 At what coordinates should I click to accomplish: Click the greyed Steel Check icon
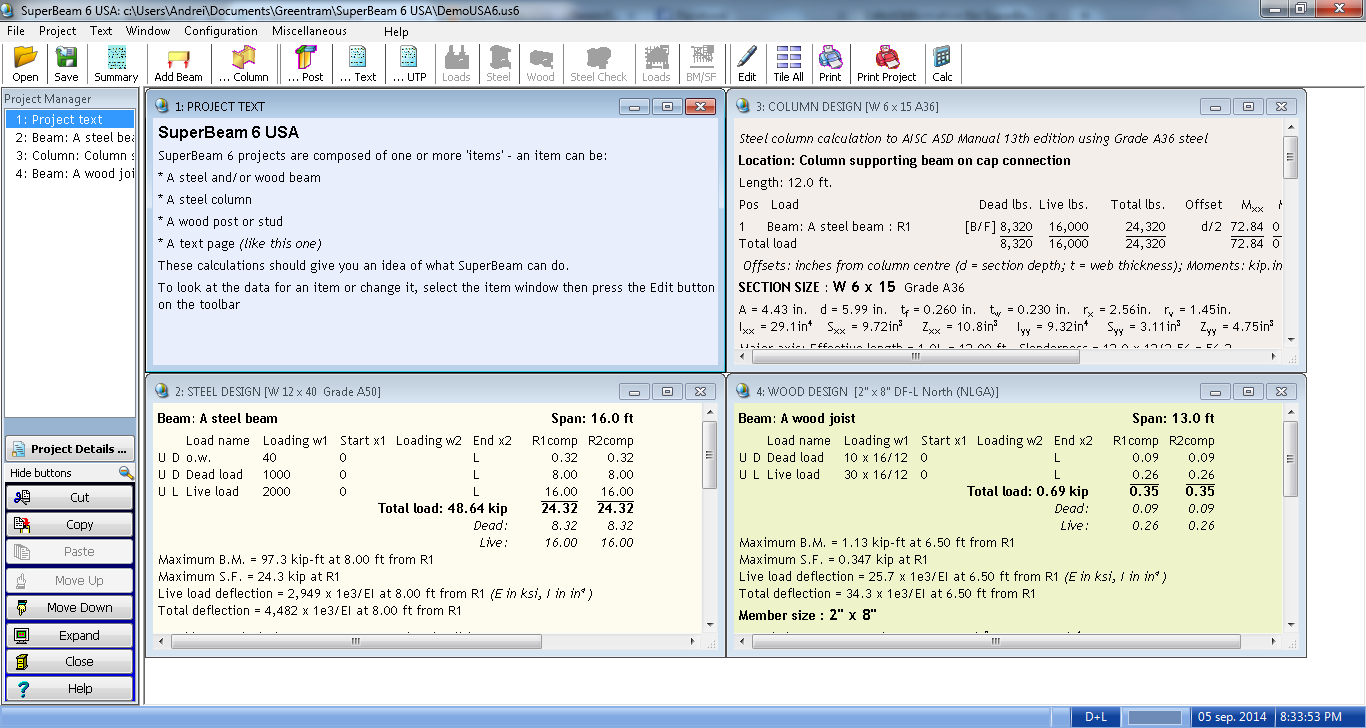pos(598,63)
